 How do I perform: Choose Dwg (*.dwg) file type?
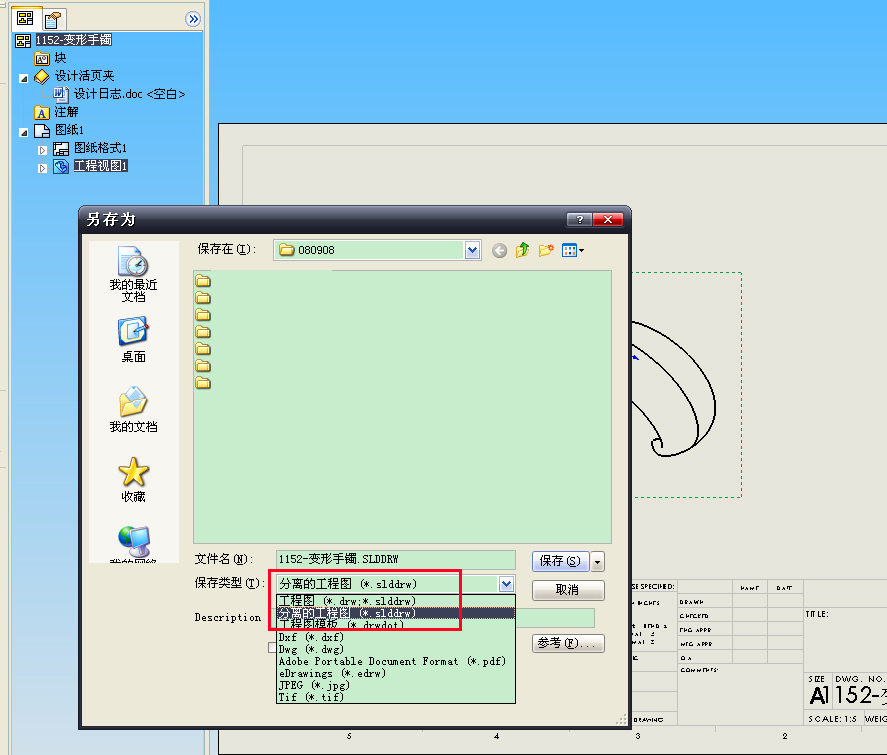[395, 649]
